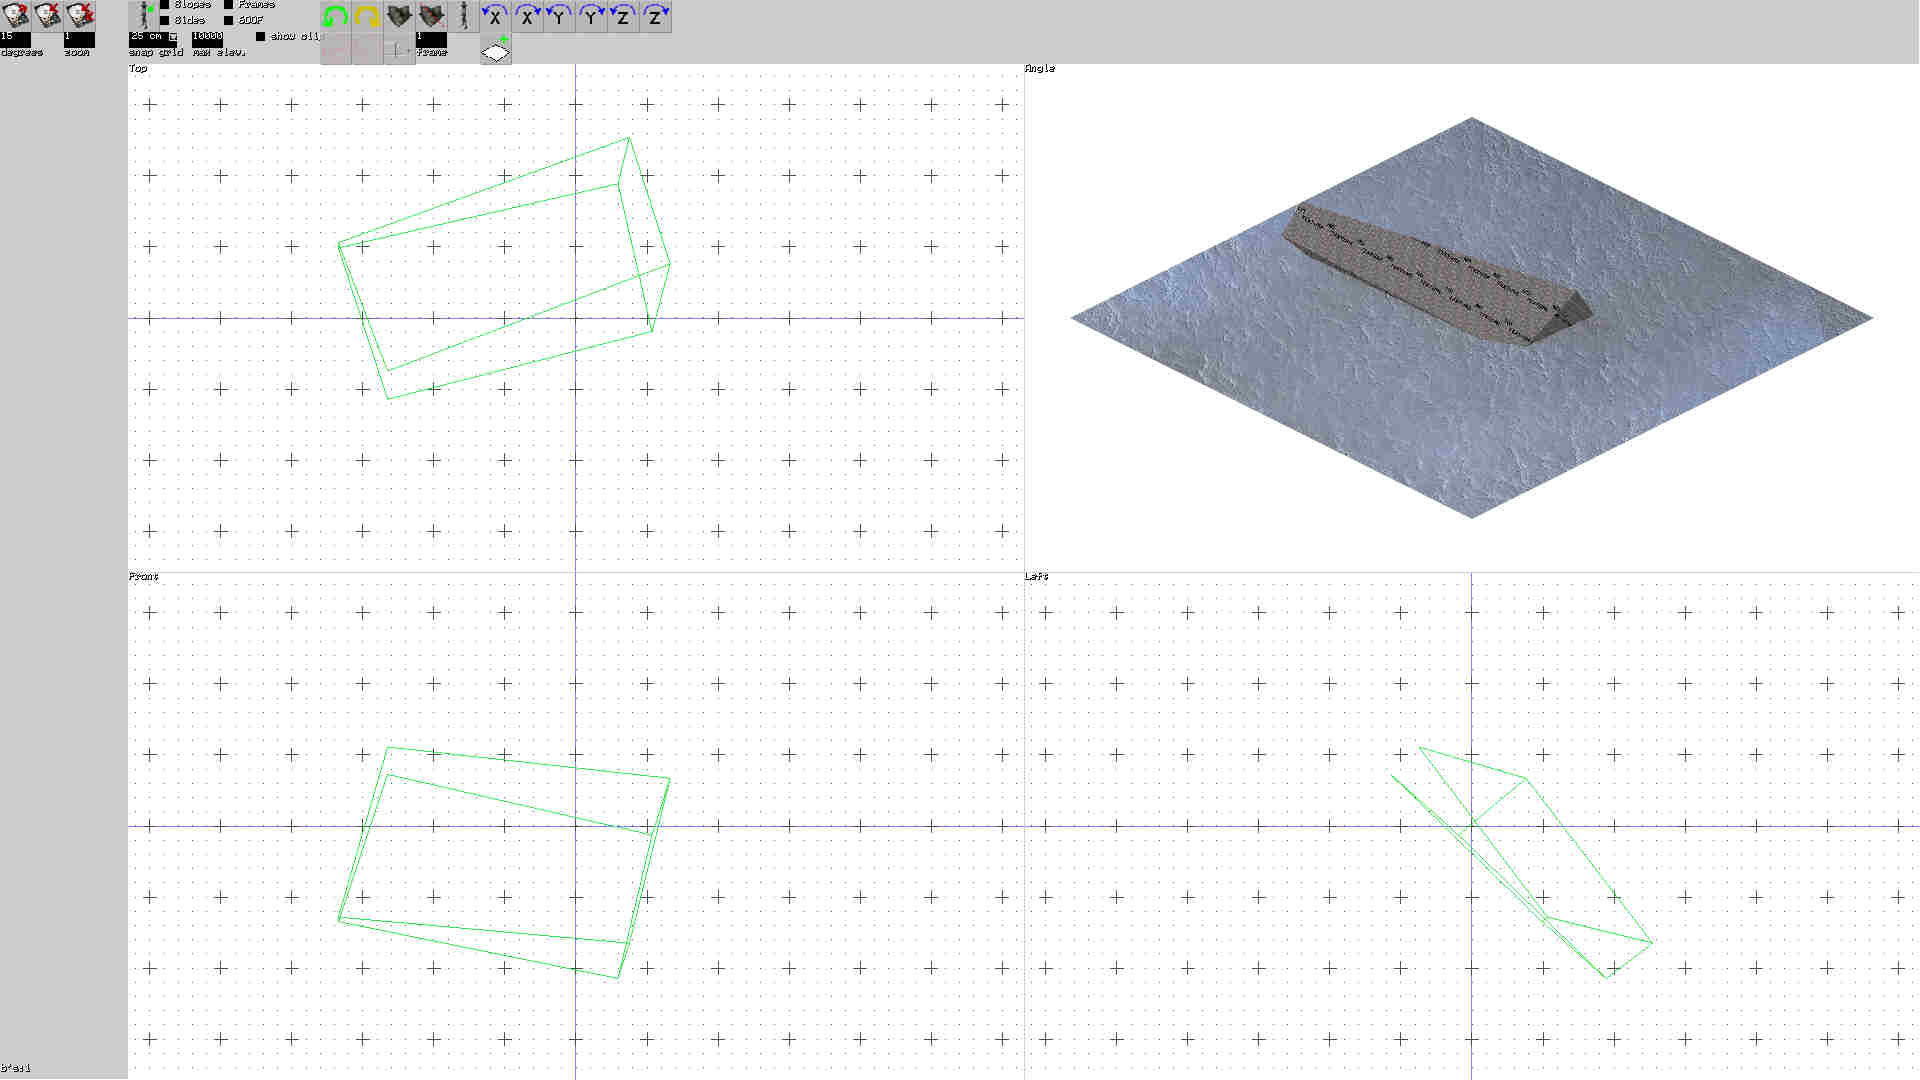
Task: Rotate the object around the Z axis
Action: pos(623,16)
